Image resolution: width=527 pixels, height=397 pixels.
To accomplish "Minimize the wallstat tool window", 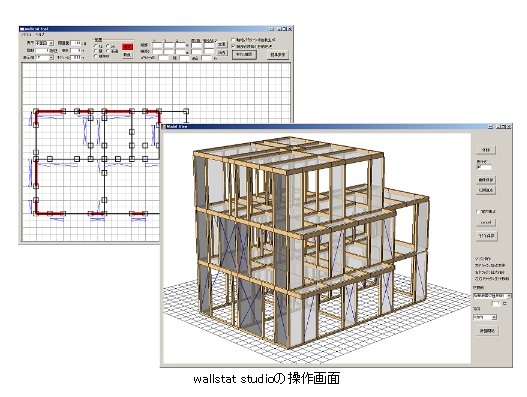I will click(x=280, y=29).
